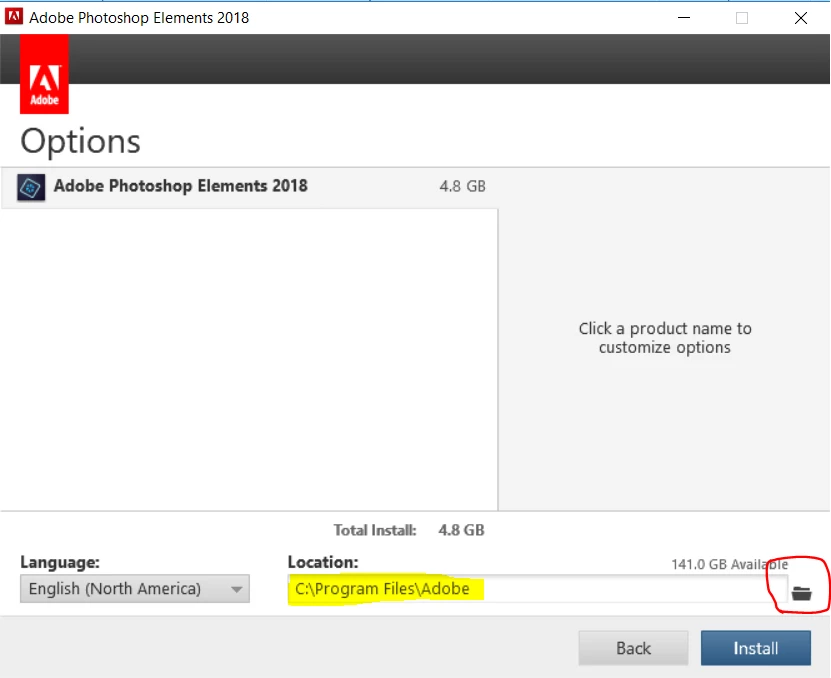Click the Options heading

[x=81, y=141]
